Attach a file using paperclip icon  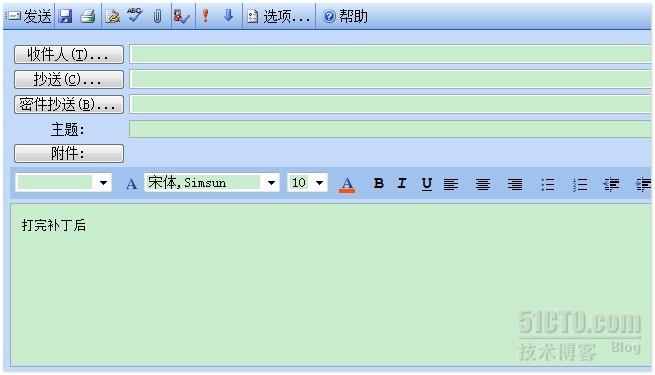tap(157, 16)
